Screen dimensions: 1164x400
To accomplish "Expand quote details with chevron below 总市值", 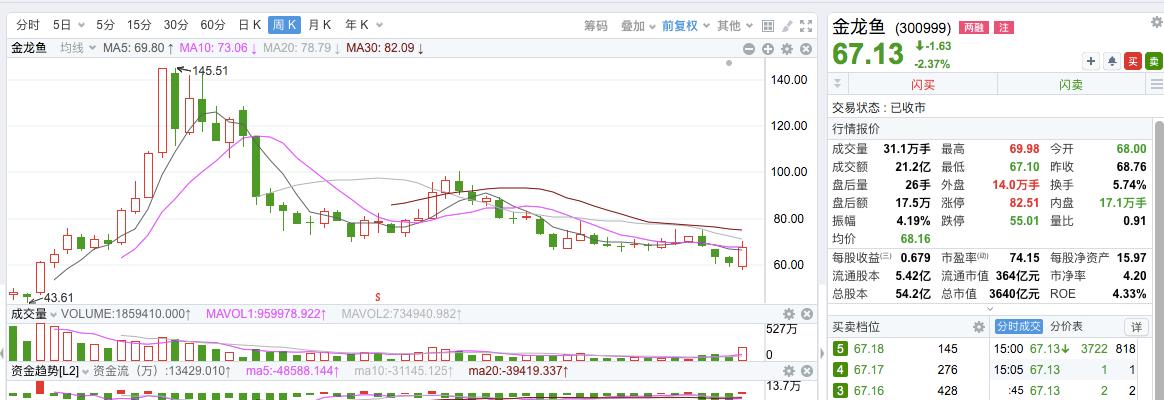I will coord(990,308).
